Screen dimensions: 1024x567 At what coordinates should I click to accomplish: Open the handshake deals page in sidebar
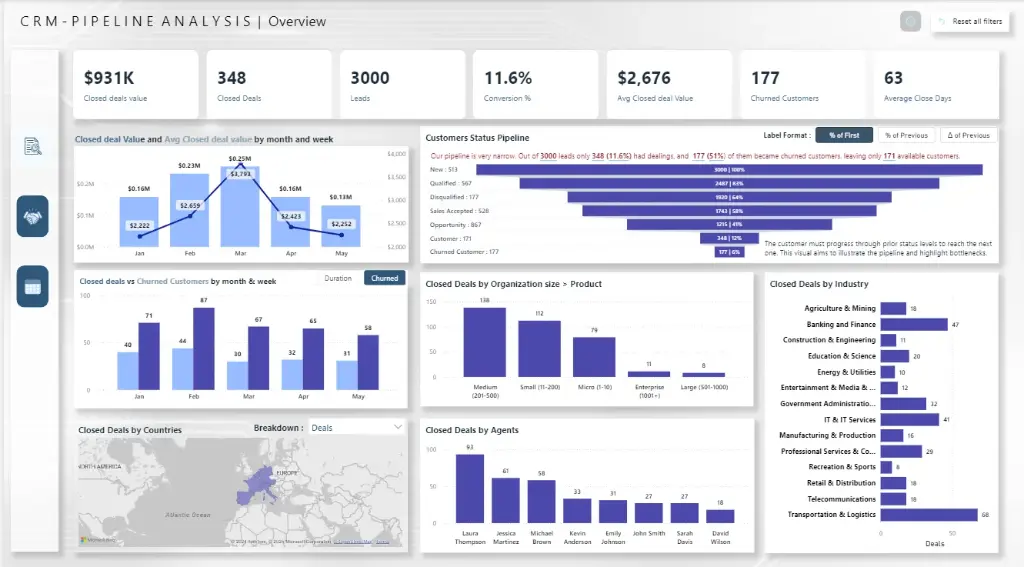(33, 216)
